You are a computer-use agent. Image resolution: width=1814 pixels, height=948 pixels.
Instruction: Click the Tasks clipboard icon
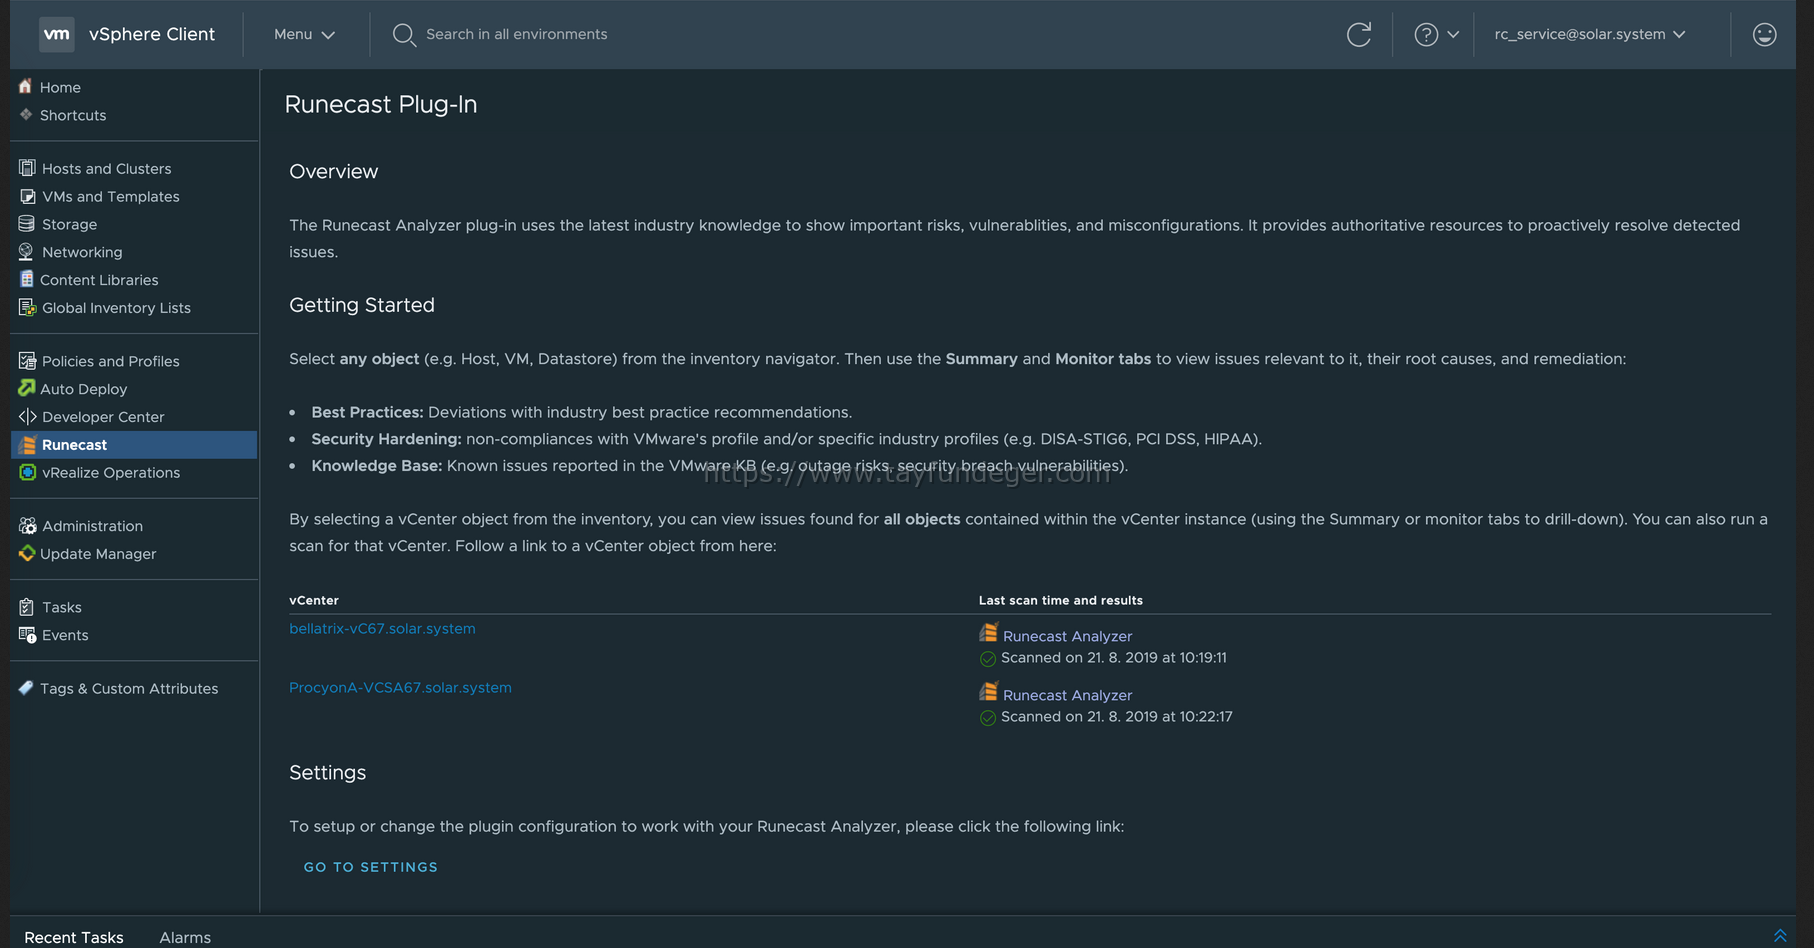[x=27, y=607]
